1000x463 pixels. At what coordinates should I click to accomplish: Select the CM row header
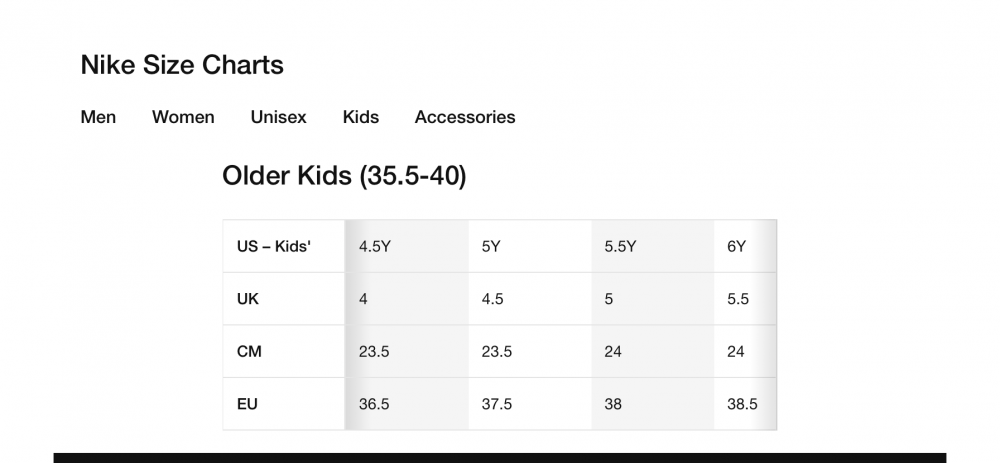pyautogui.click(x=284, y=351)
